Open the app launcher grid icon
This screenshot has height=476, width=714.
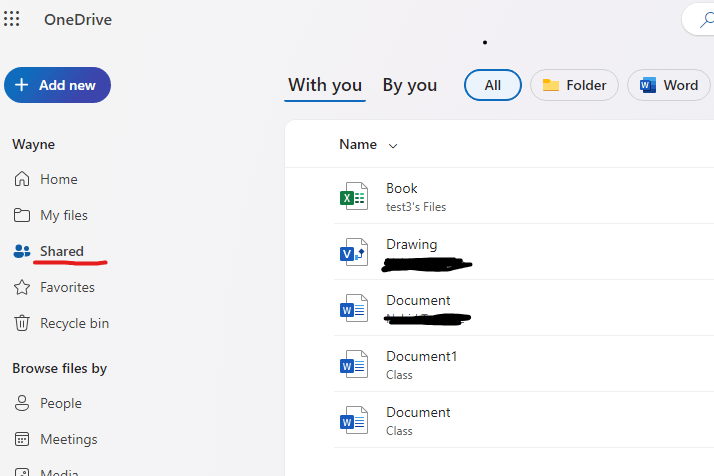point(11,19)
